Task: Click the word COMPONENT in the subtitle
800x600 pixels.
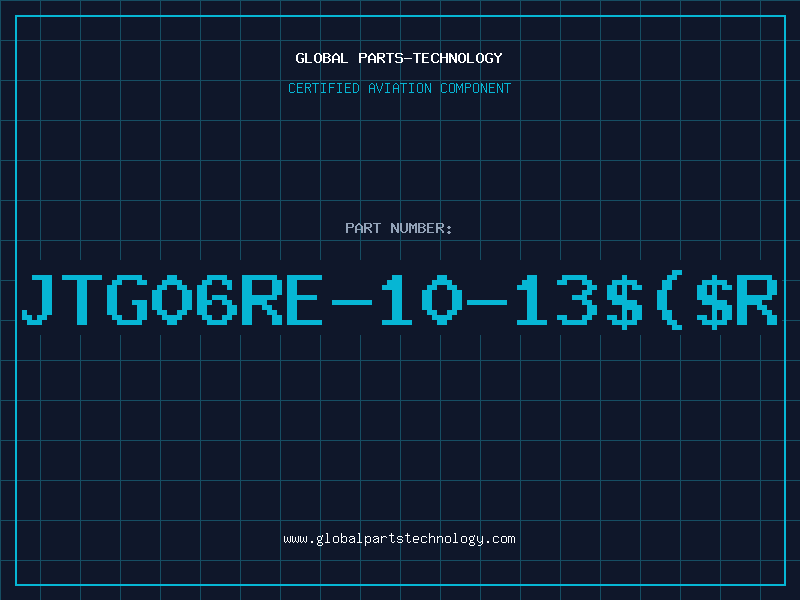Action: point(475,88)
